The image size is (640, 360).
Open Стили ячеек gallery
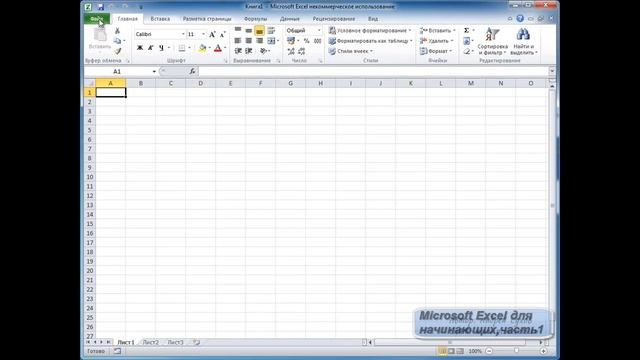pyautogui.click(x=351, y=51)
